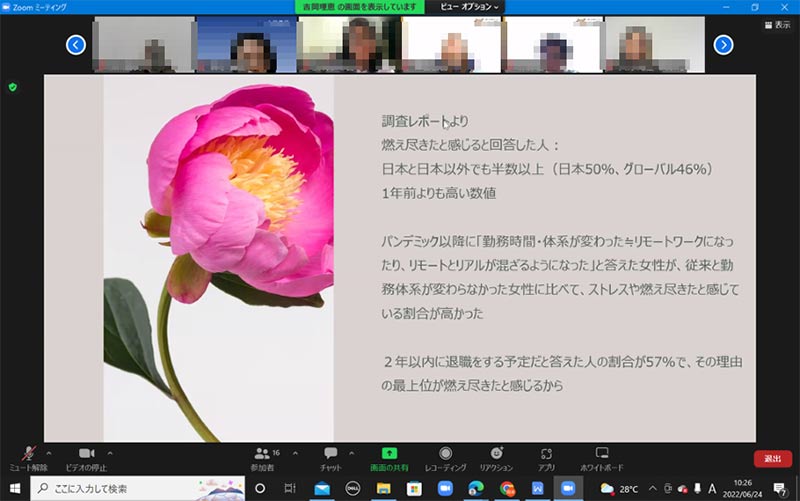Open video options caret beside camera
This screenshot has width=800, height=501.
pos(110,453)
